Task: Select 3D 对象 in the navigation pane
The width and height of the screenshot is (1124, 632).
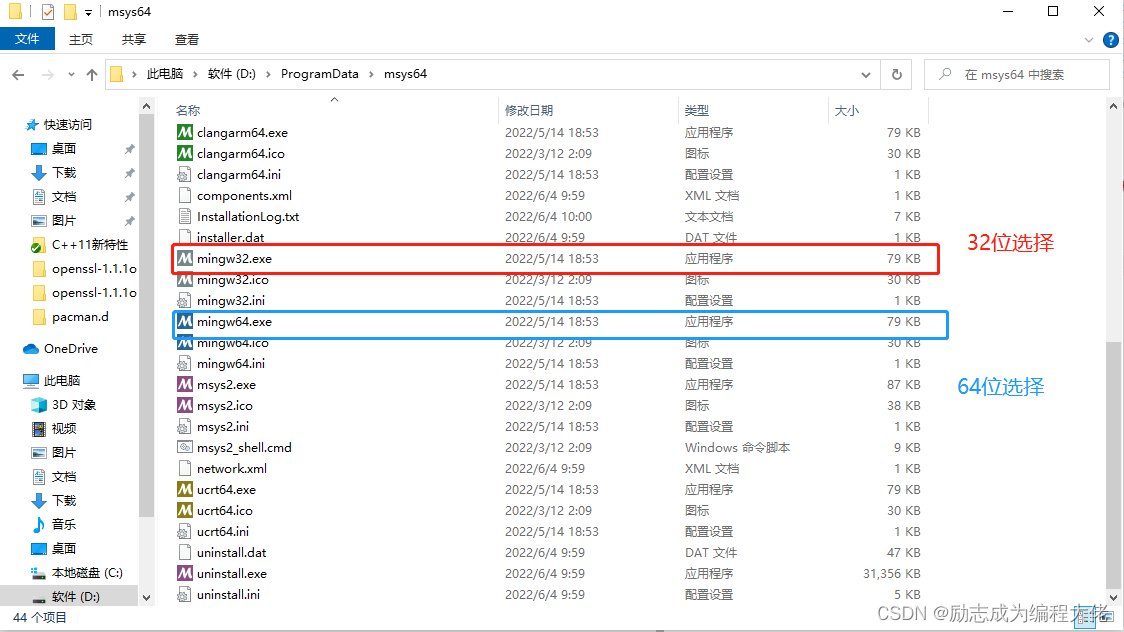Action: [x=74, y=404]
